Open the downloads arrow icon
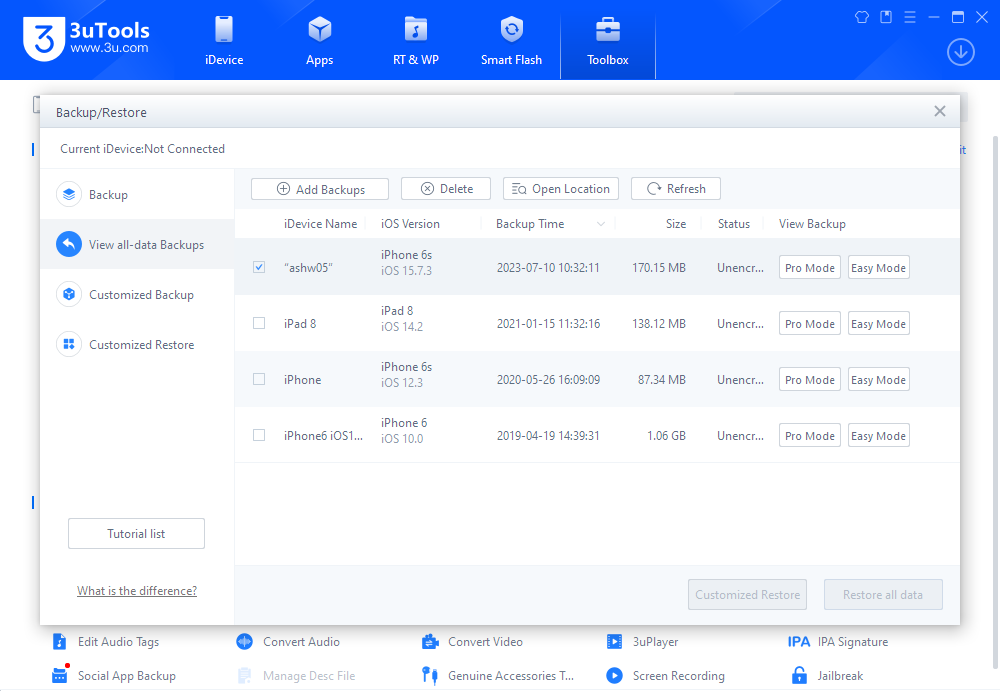This screenshot has height=691, width=1000. point(960,52)
